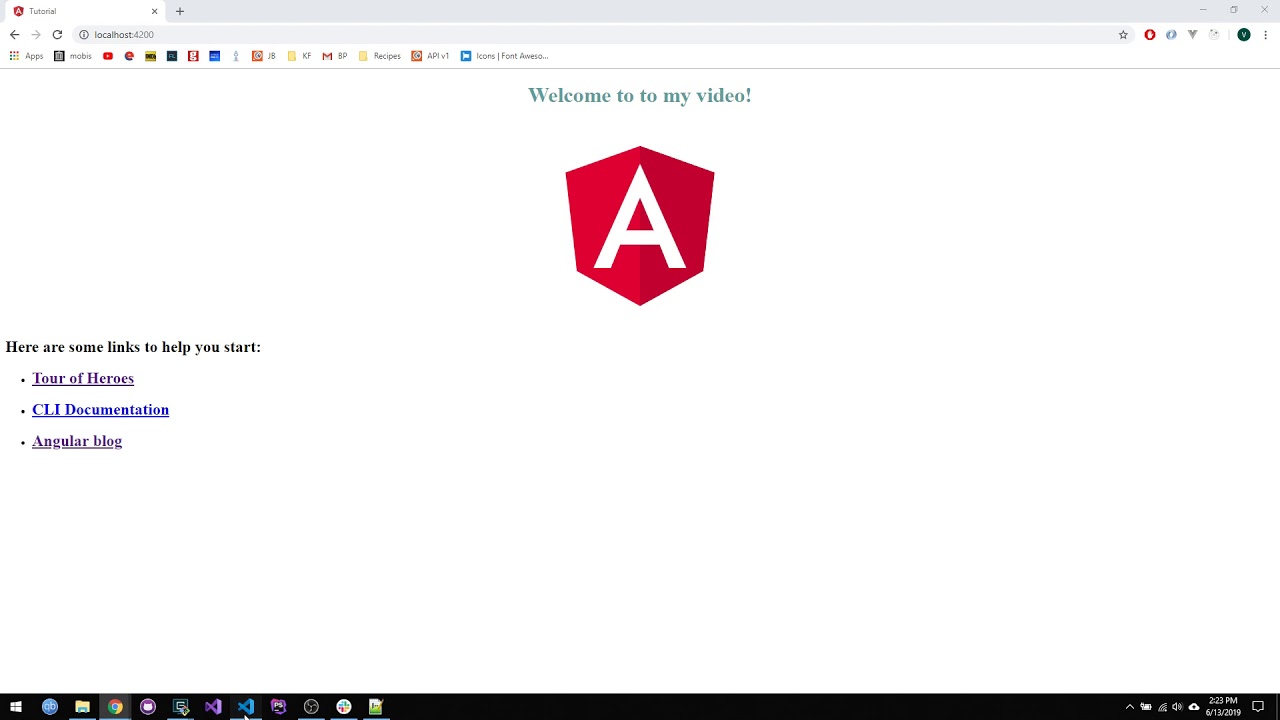Screen dimensions: 1280x720
Task: Open the mobis bookmark
Action: click(73, 56)
